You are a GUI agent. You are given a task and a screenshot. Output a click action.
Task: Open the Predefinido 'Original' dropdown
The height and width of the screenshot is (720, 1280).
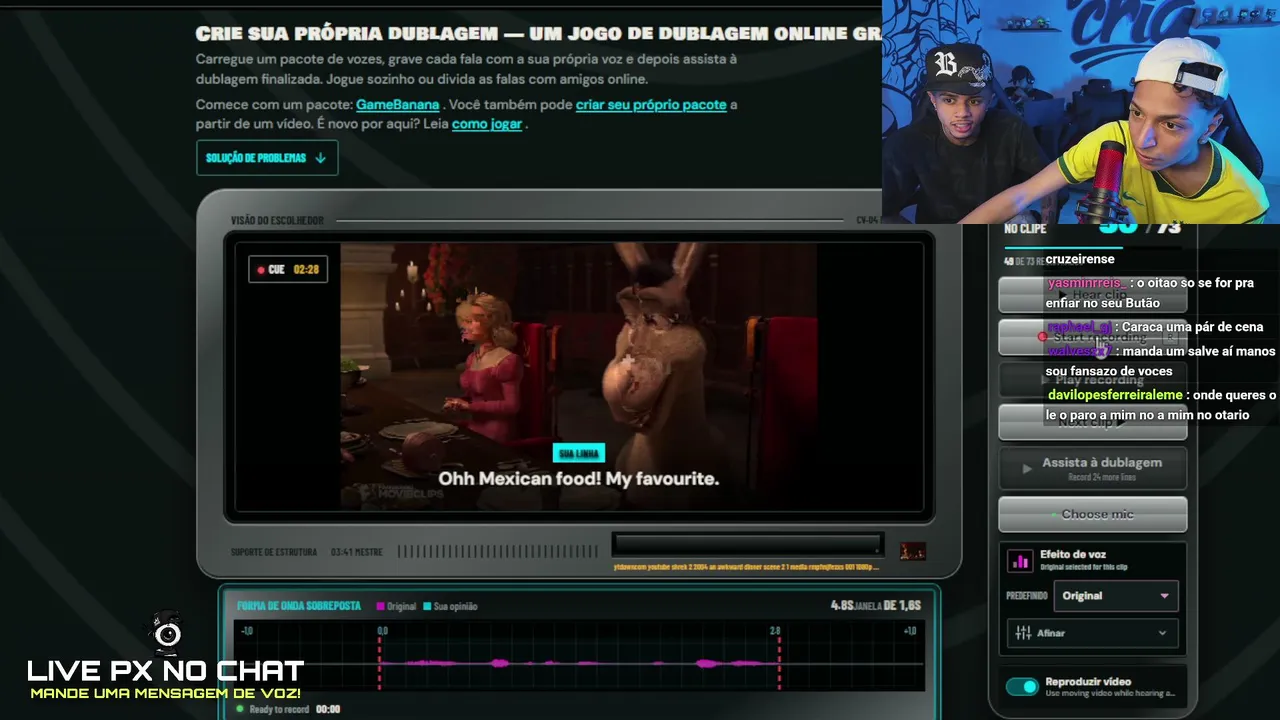[x=1115, y=596]
